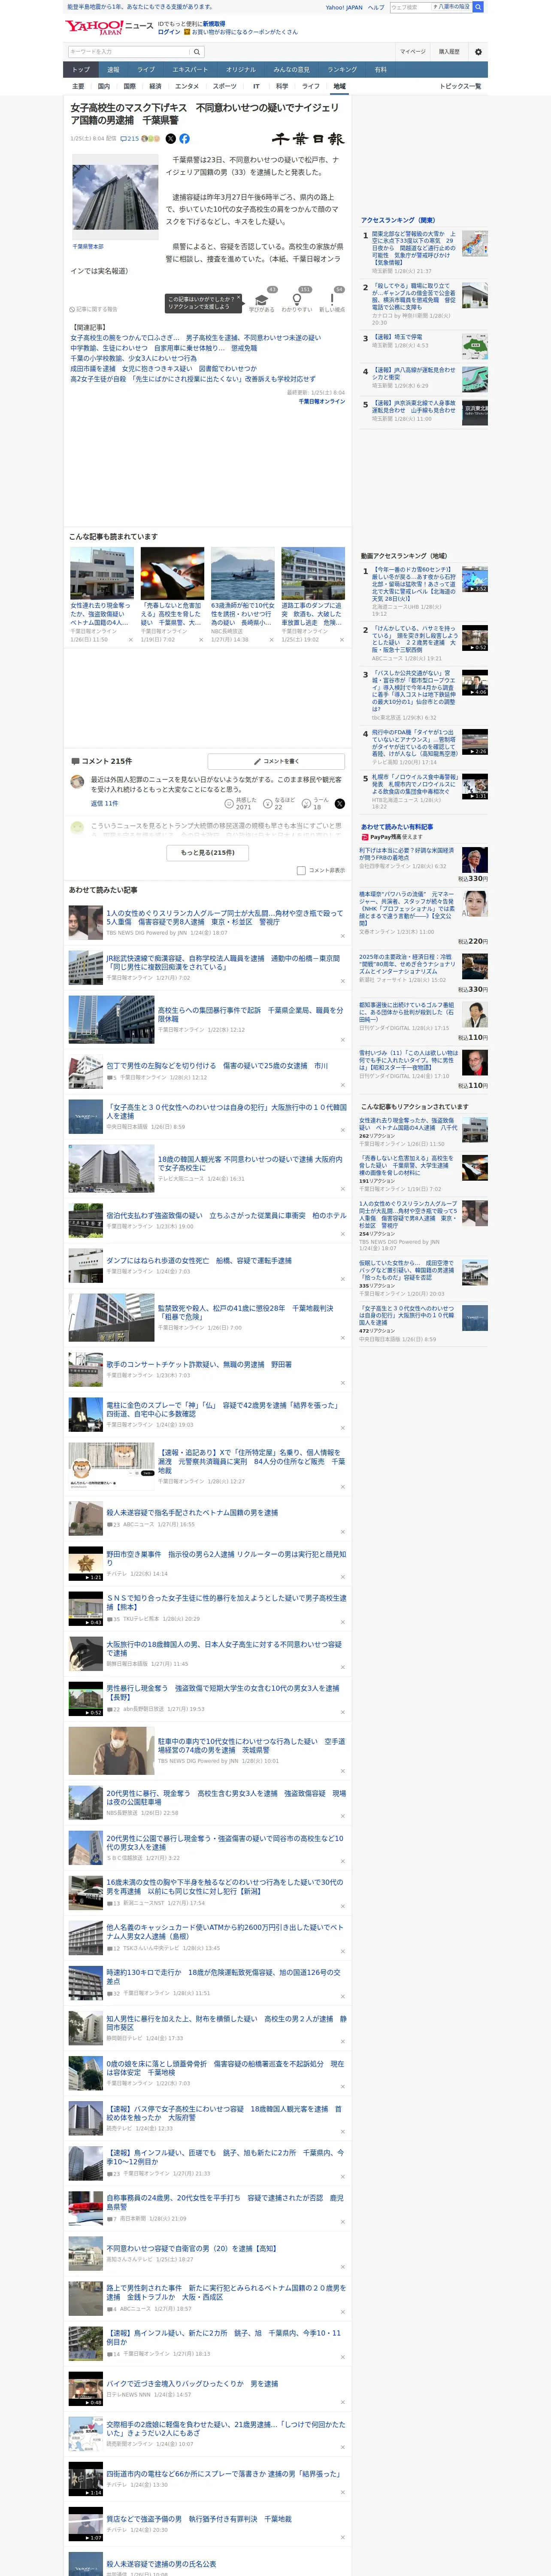This screenshot has height=2576, width=551.
Task: Open related link 千葉の小学校教諭、少女3人にわいせつ行為
Action: tap(133, 358)
